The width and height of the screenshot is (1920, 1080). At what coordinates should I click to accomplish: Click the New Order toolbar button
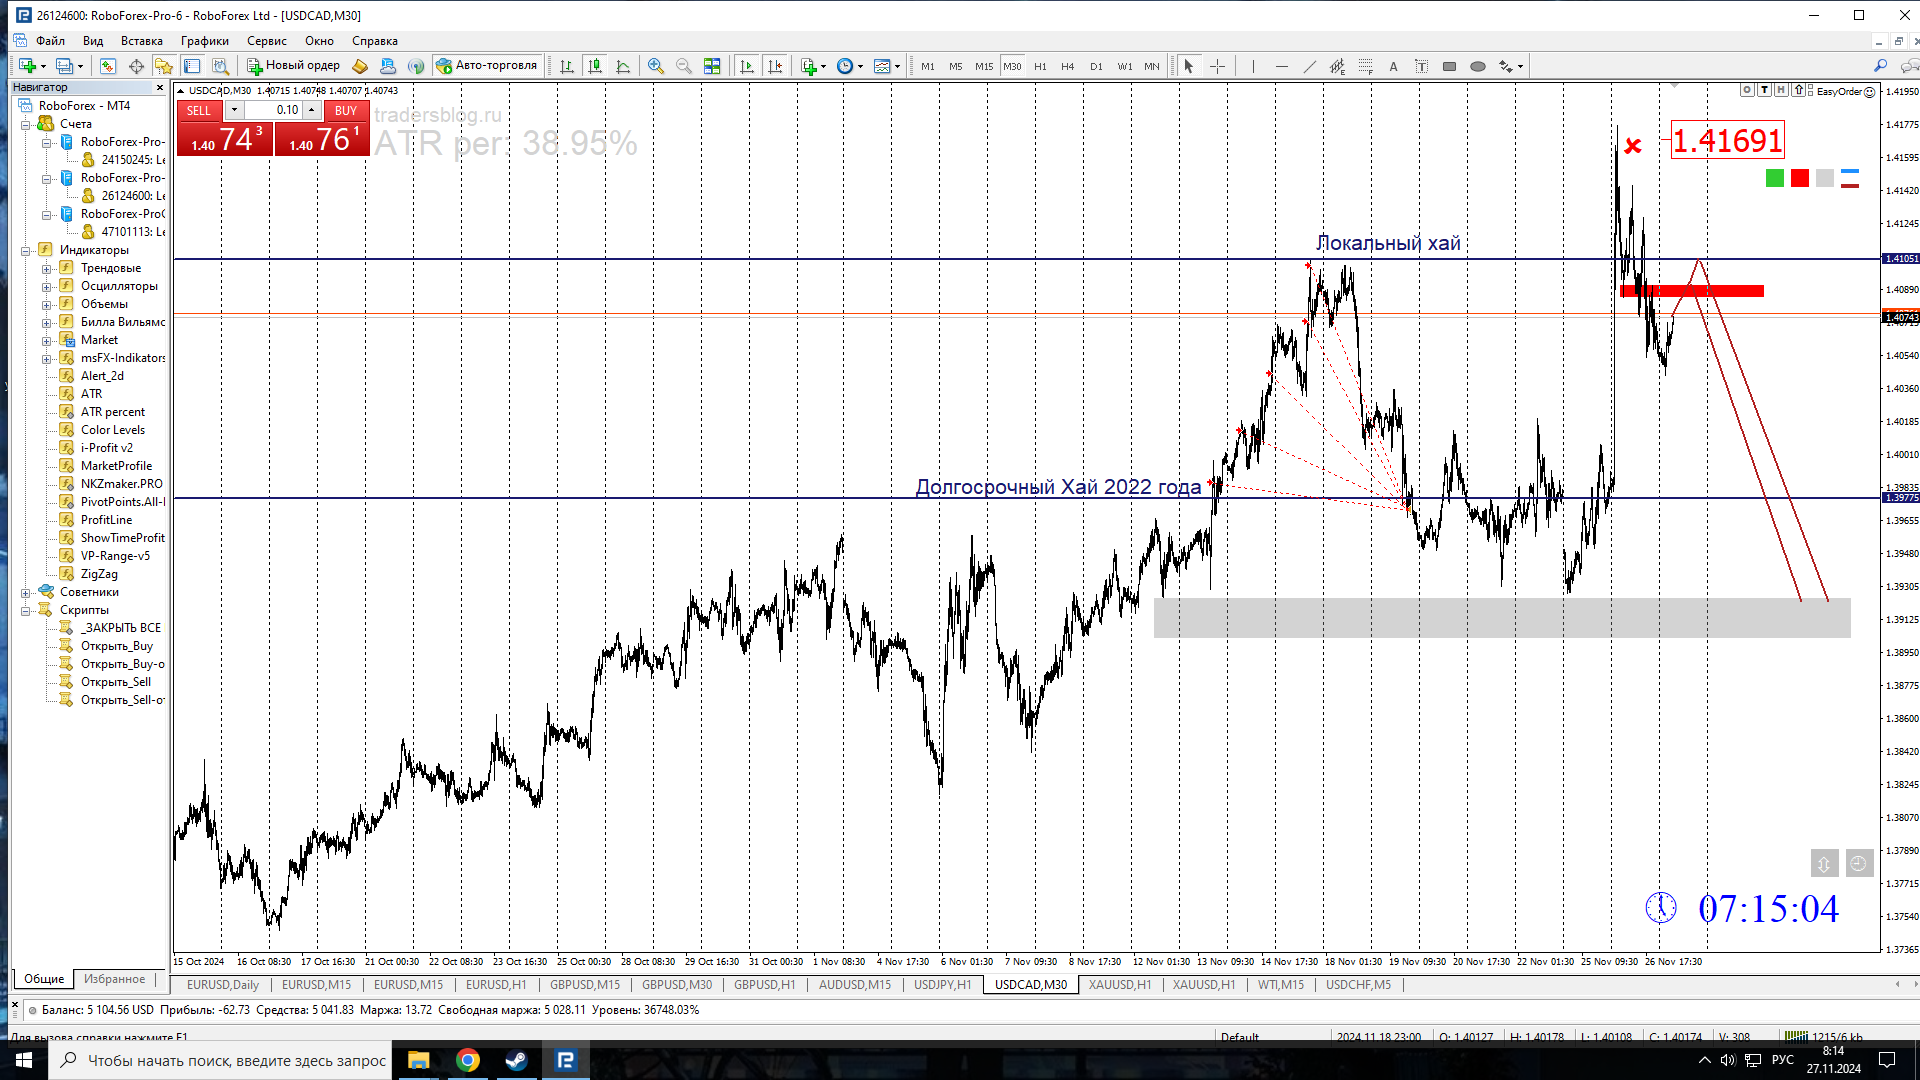pyautogui.click(x=293, y=66)
